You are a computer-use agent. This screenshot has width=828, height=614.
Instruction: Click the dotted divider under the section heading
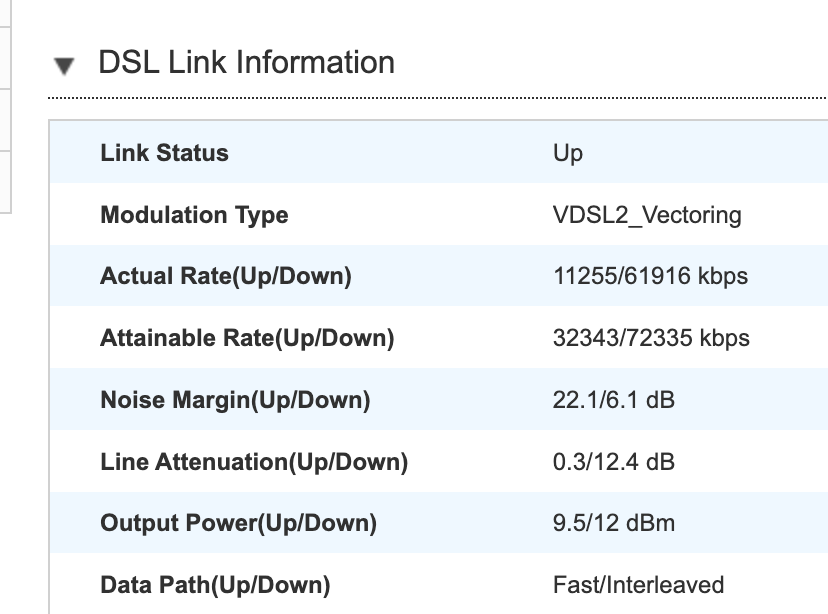(438, 98)
